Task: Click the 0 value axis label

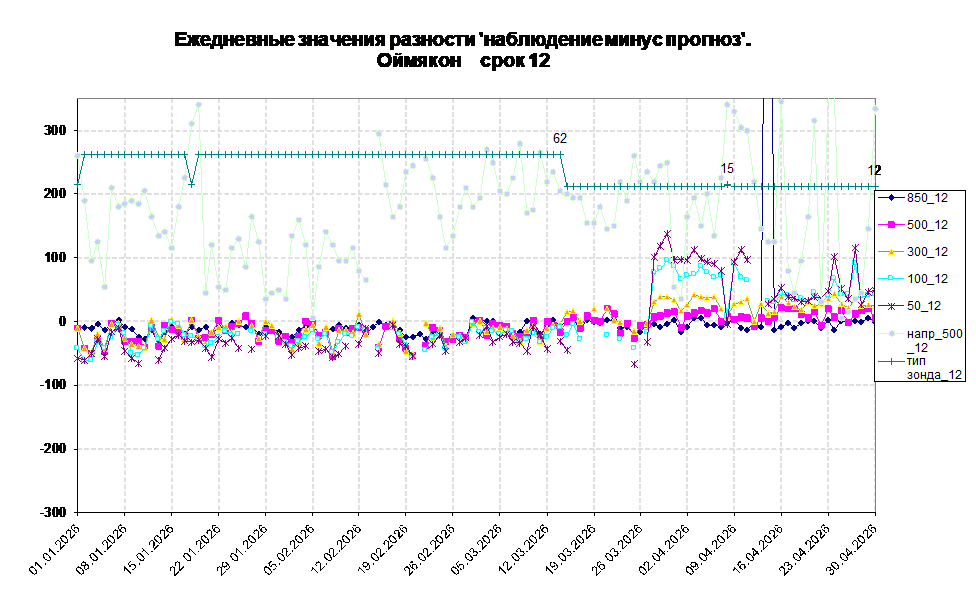Action: (62, 321)
